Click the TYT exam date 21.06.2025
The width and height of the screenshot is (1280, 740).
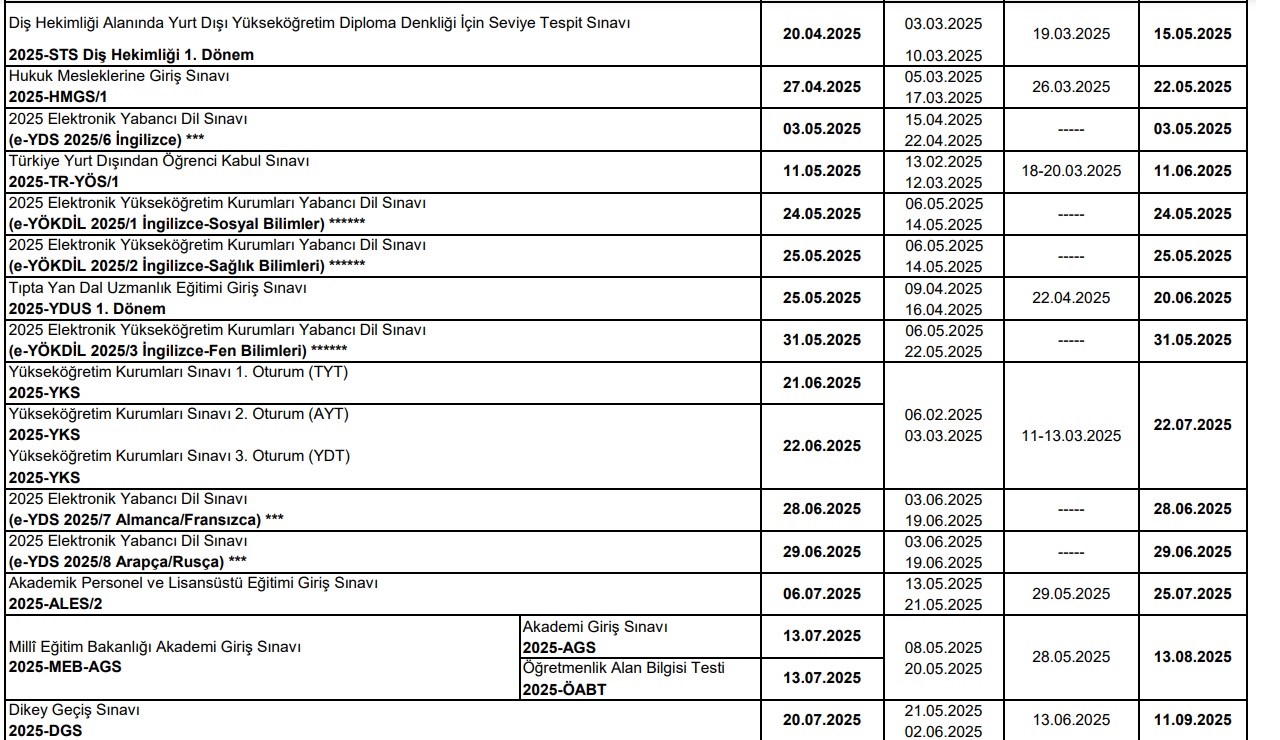pyautogui.click(x=822, y=383)
